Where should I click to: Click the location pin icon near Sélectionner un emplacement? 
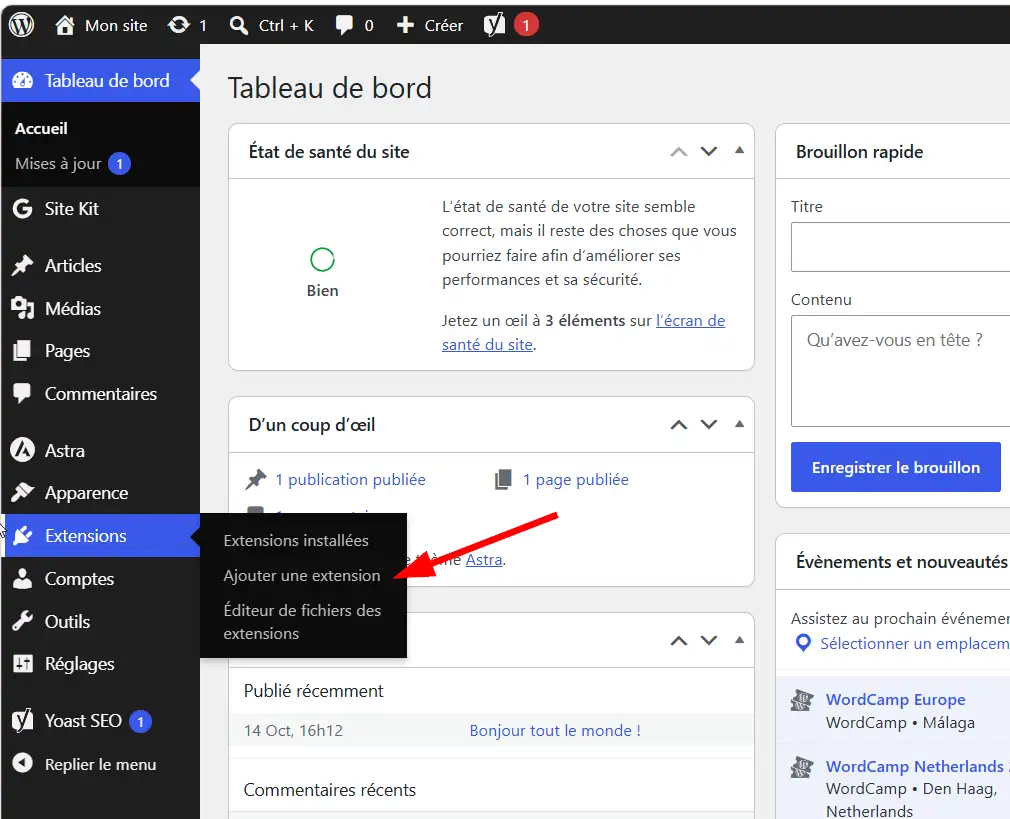tap(803, 643)
